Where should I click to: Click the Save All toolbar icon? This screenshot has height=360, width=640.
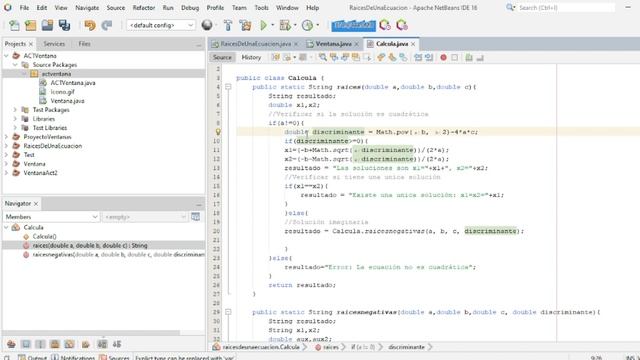click(64, 25)
